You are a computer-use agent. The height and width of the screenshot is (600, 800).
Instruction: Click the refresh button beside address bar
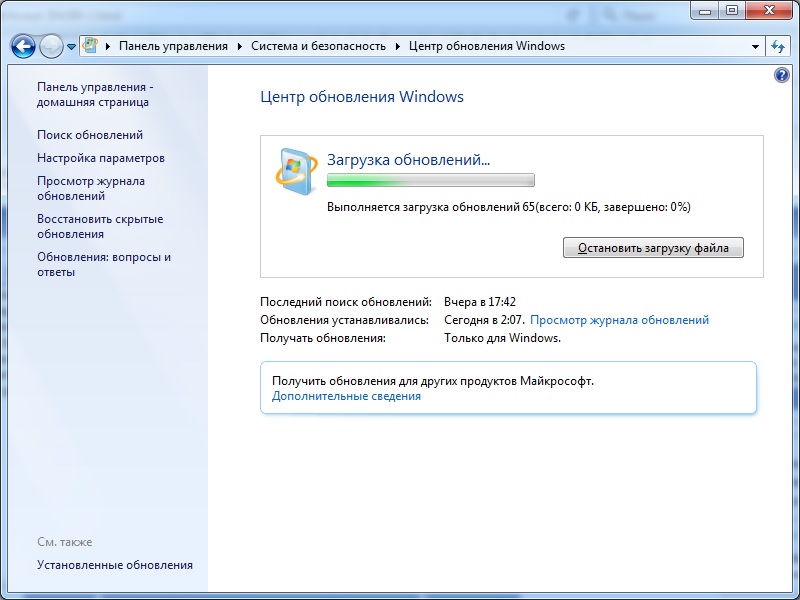(x=778, y=46)
